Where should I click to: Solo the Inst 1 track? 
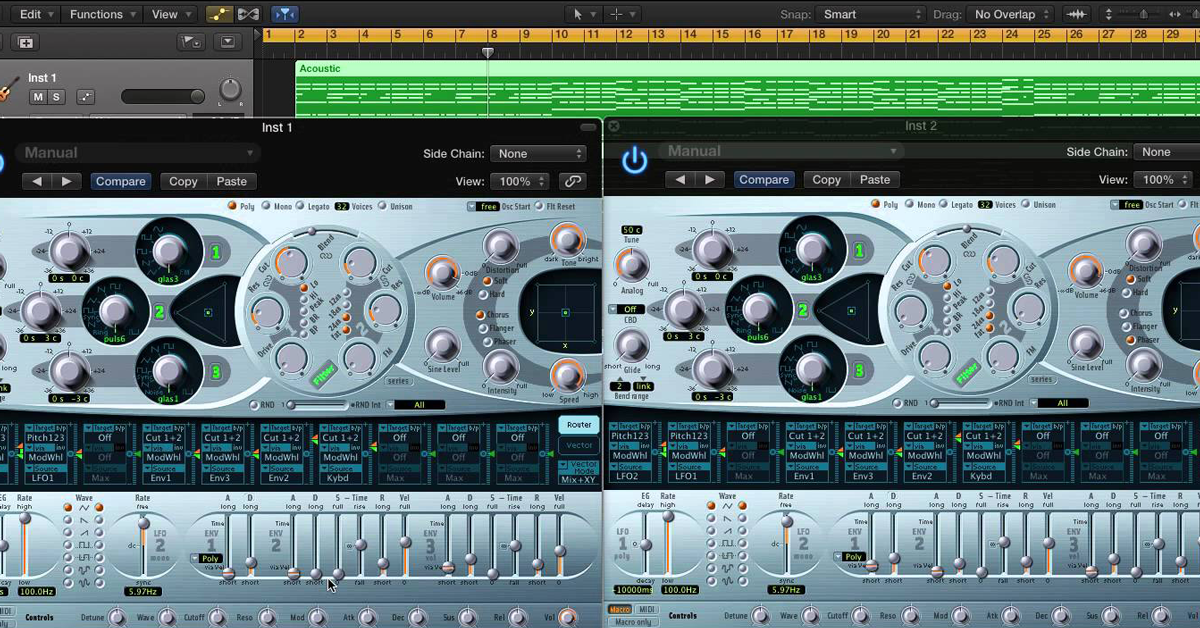[57, 97]
